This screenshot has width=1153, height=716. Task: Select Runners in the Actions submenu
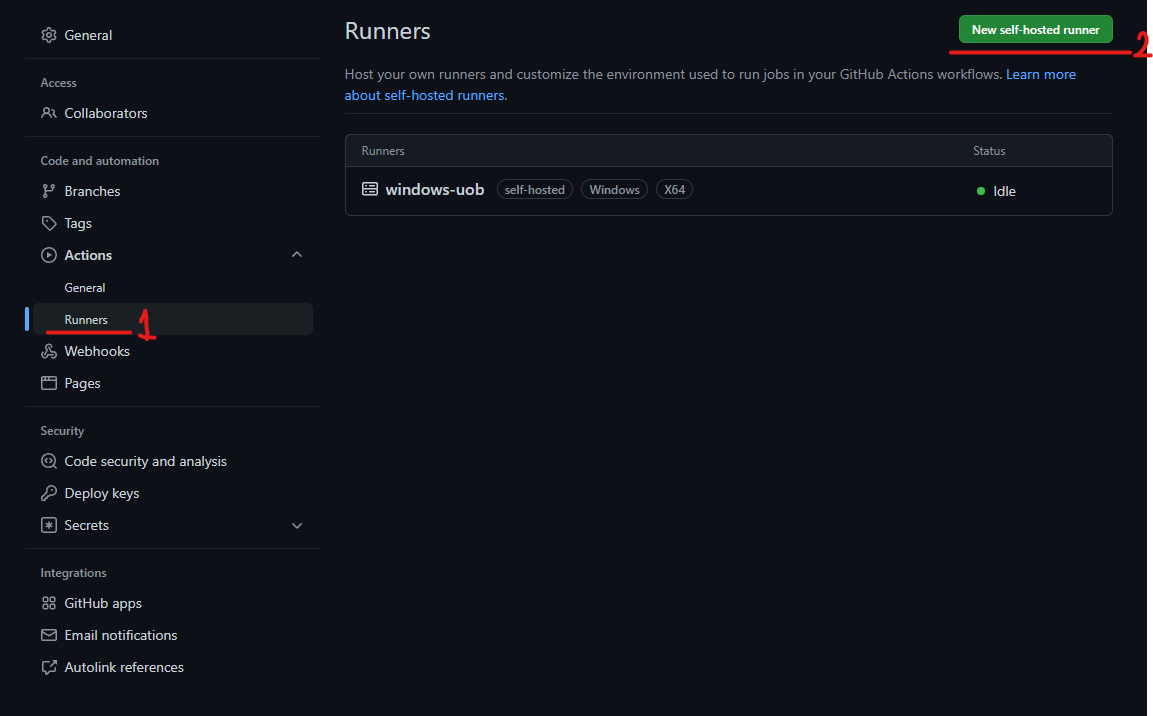pos(86,320)
